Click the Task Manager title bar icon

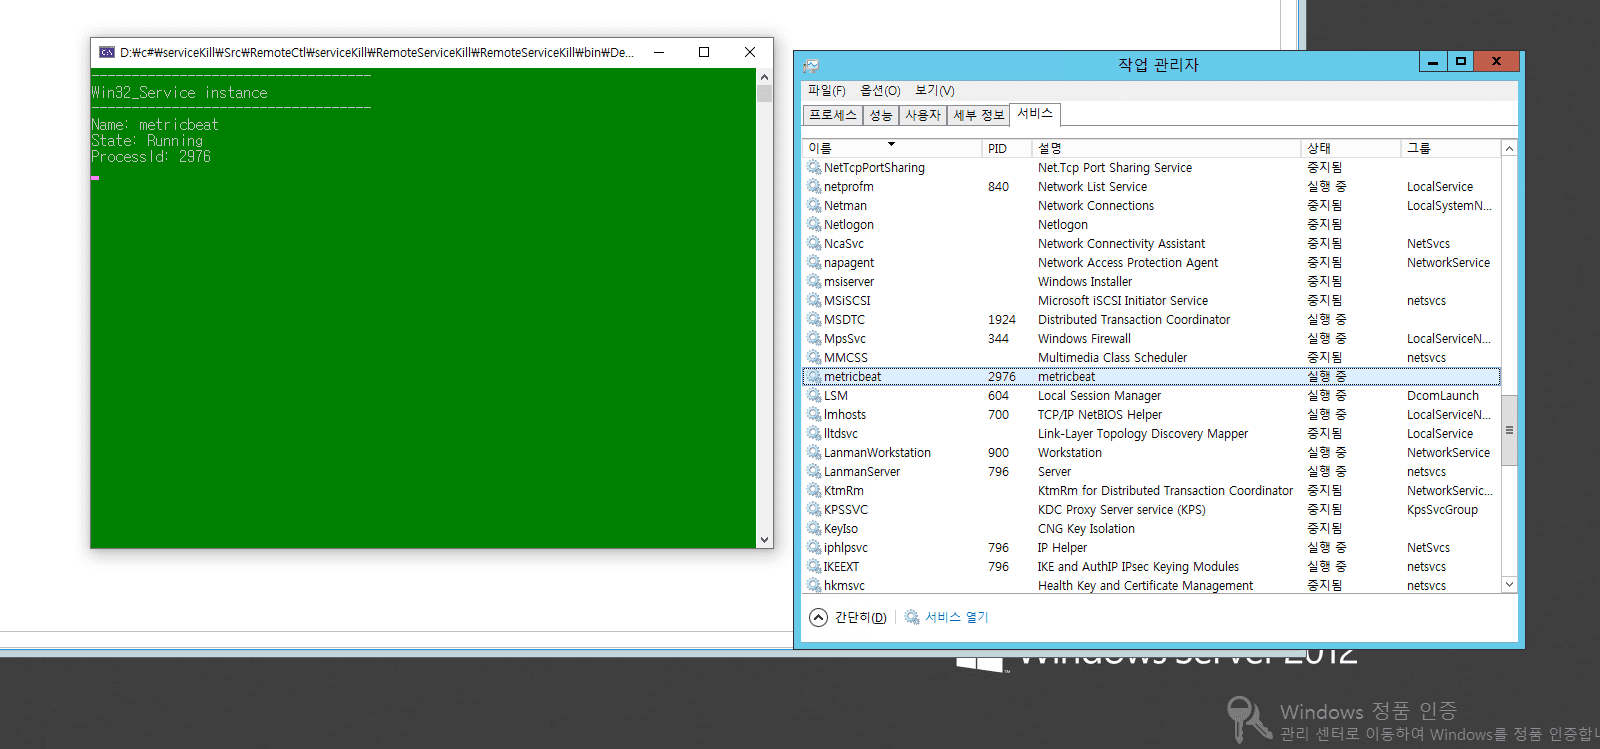coord(811,65)
